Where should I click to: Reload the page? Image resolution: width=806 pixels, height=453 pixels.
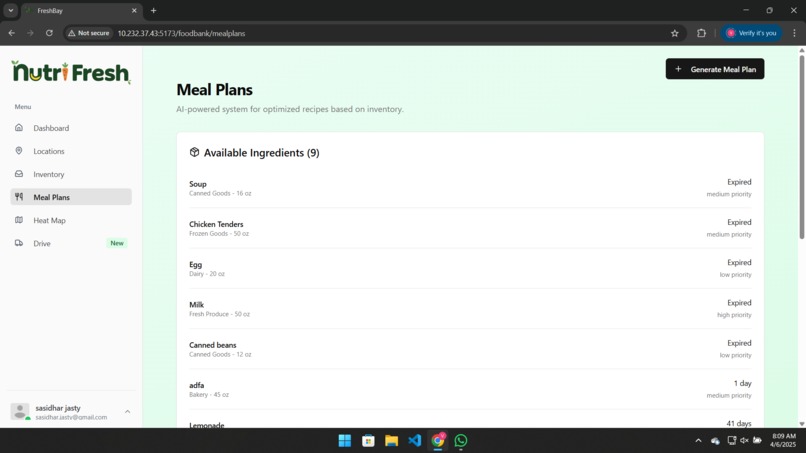49,33
